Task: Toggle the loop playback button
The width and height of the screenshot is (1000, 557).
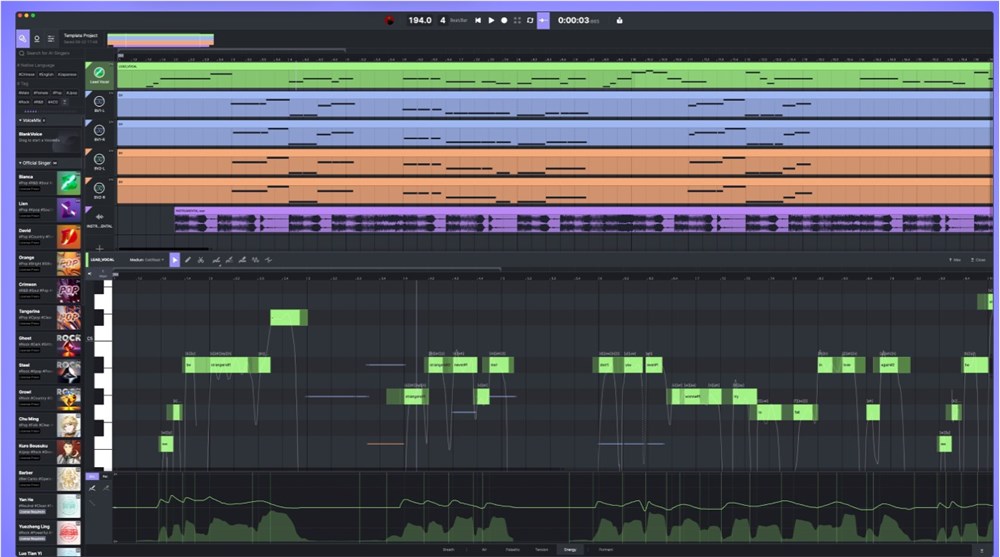Action: click(x=530, y=20)
